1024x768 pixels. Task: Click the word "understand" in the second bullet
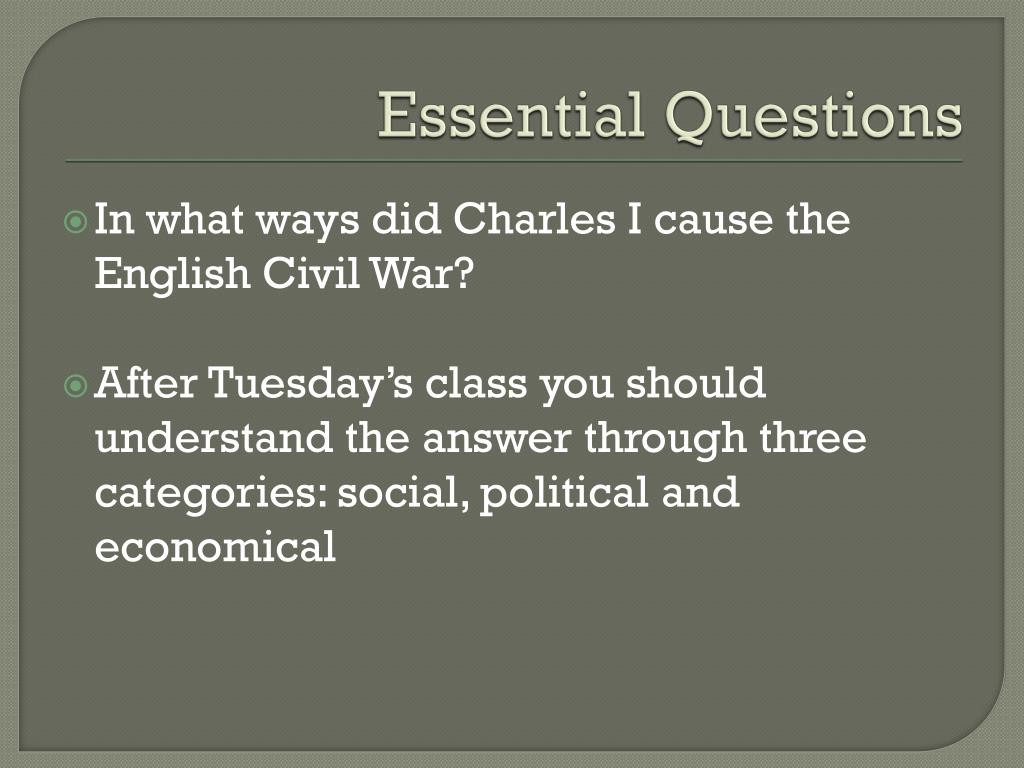click(x=214, y=437)
